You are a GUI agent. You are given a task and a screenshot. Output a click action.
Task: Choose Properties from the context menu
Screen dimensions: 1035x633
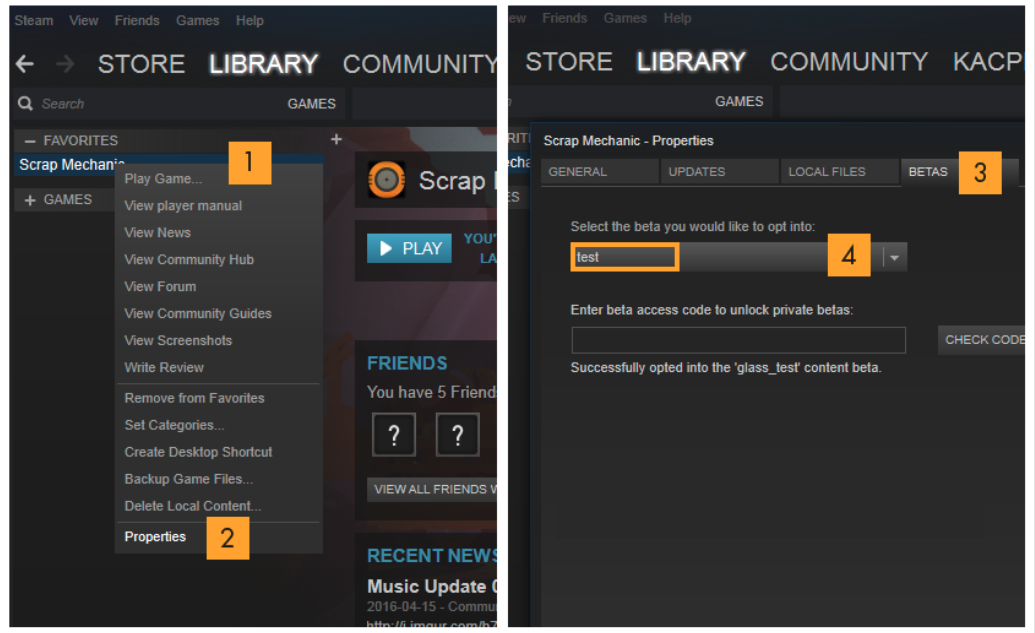click(155, 537)
